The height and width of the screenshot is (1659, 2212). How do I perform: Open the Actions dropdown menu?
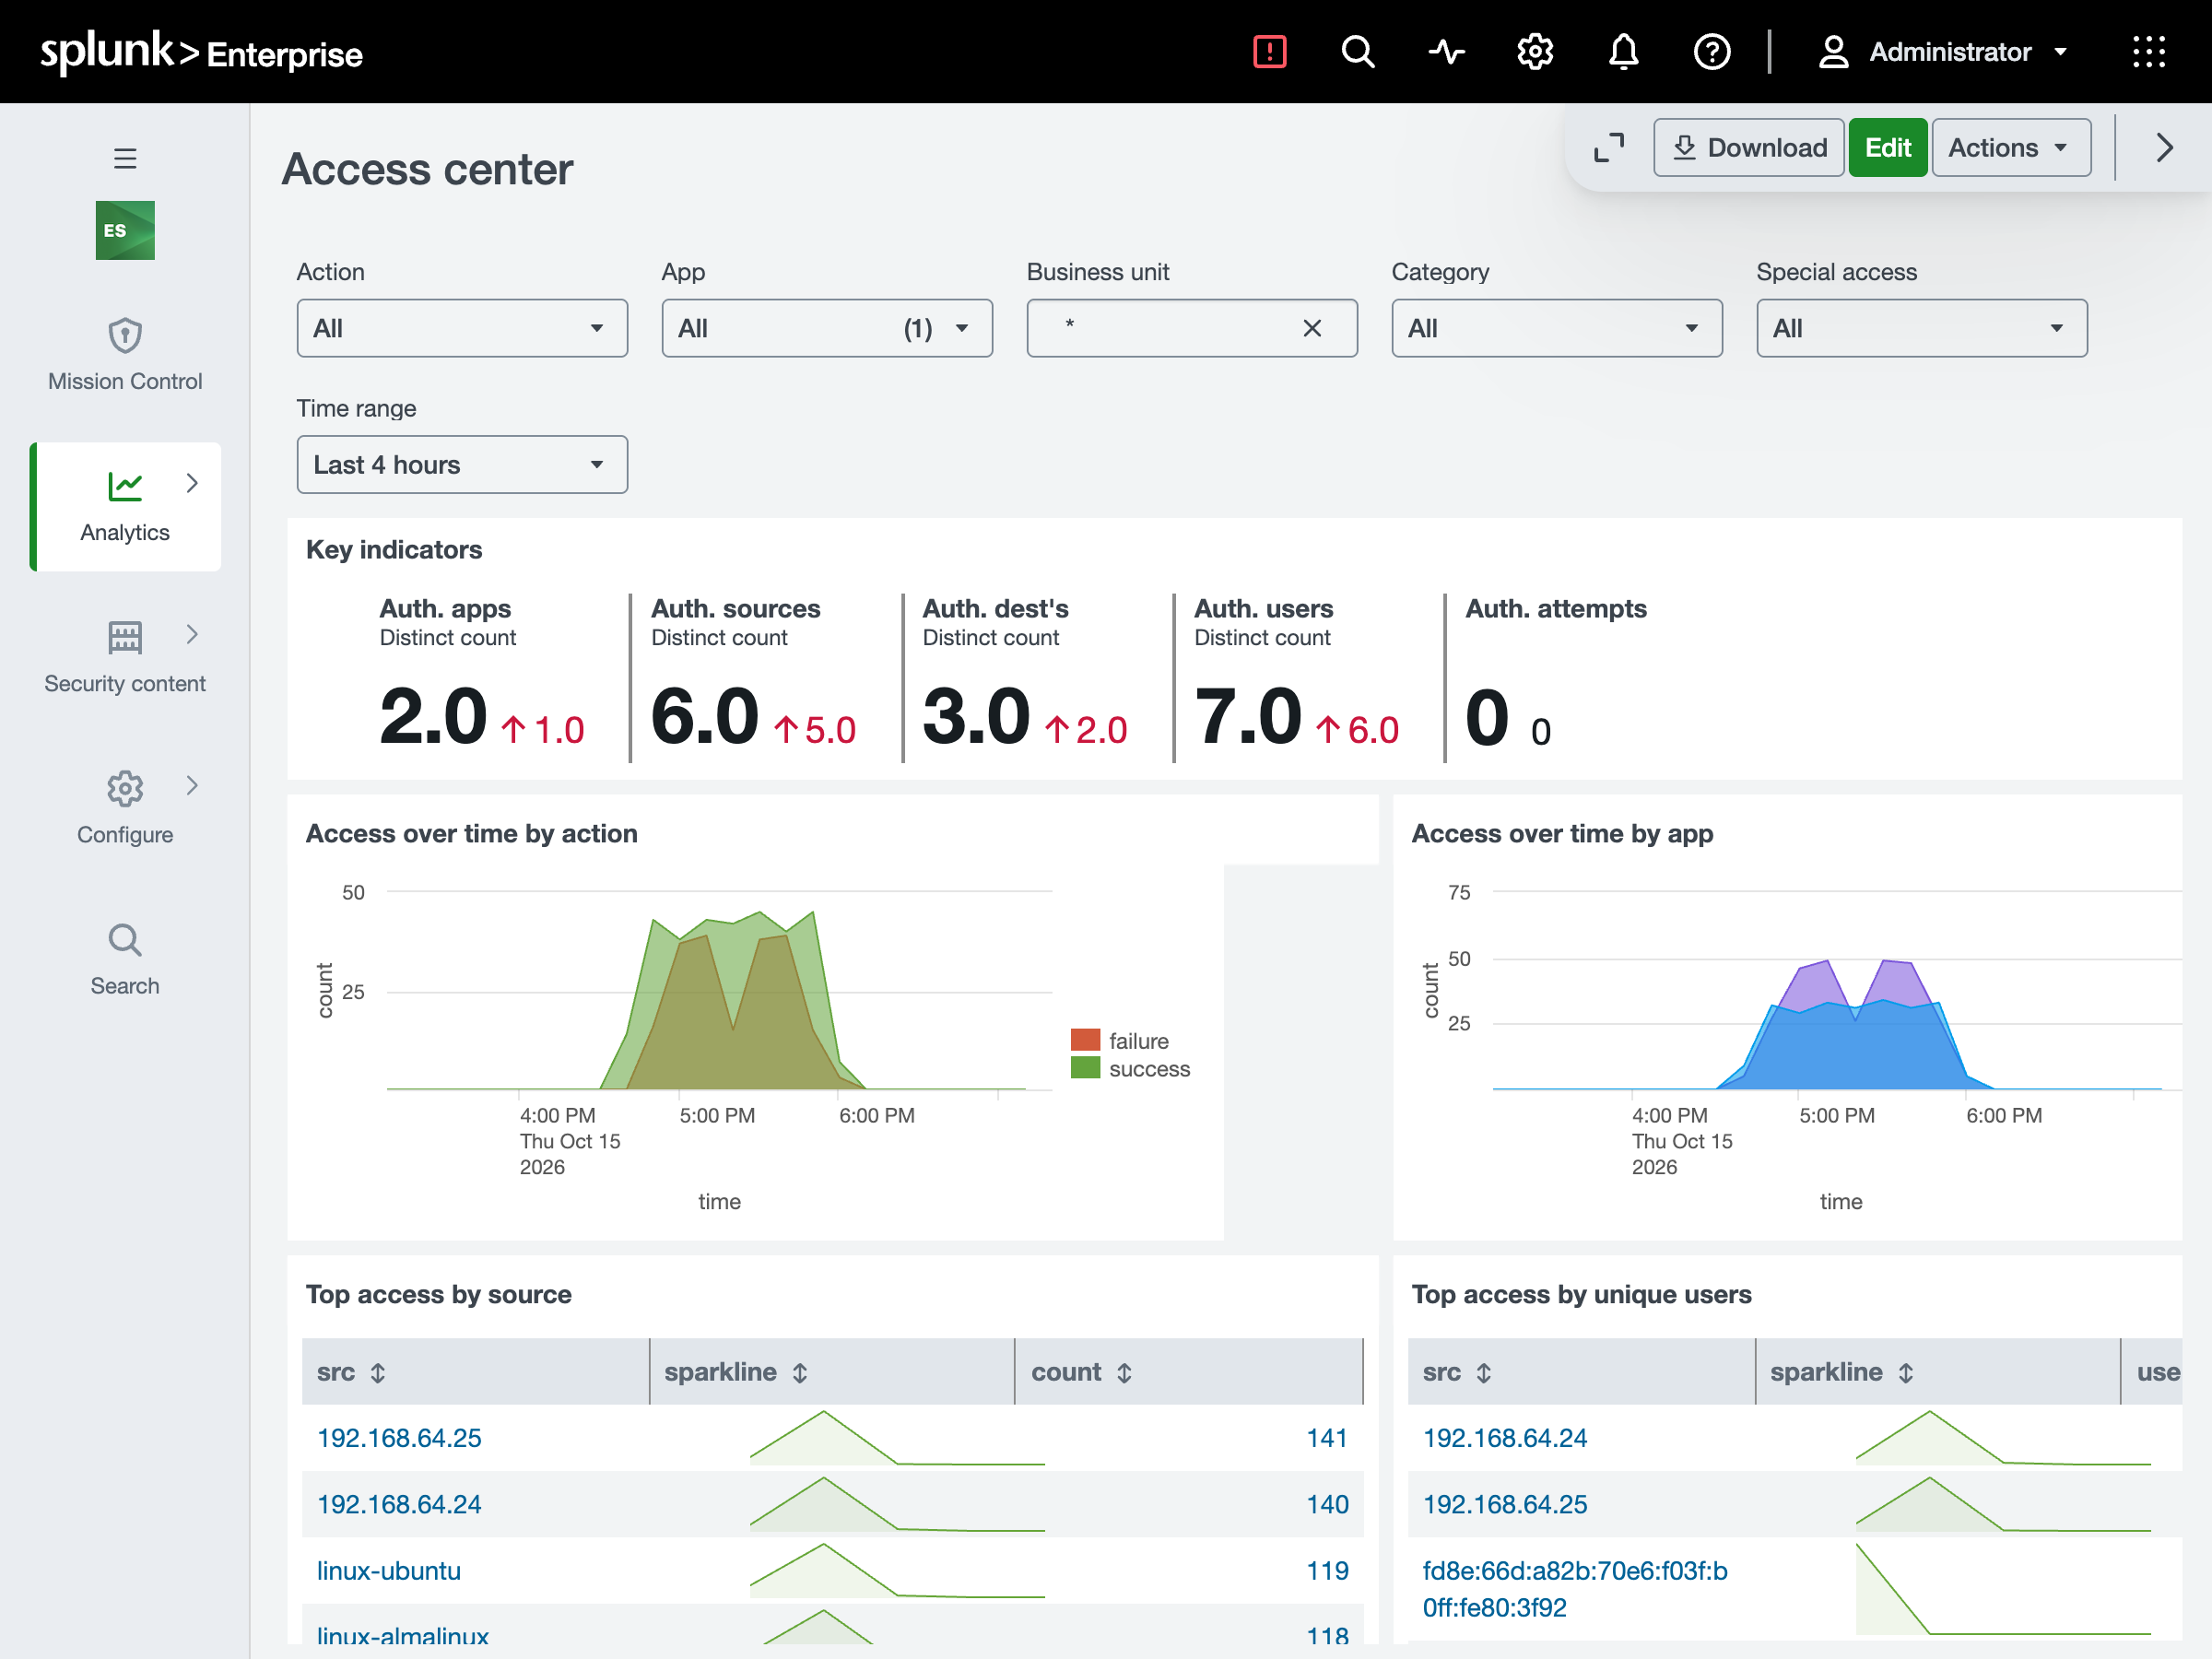(x=2011, y=148)
